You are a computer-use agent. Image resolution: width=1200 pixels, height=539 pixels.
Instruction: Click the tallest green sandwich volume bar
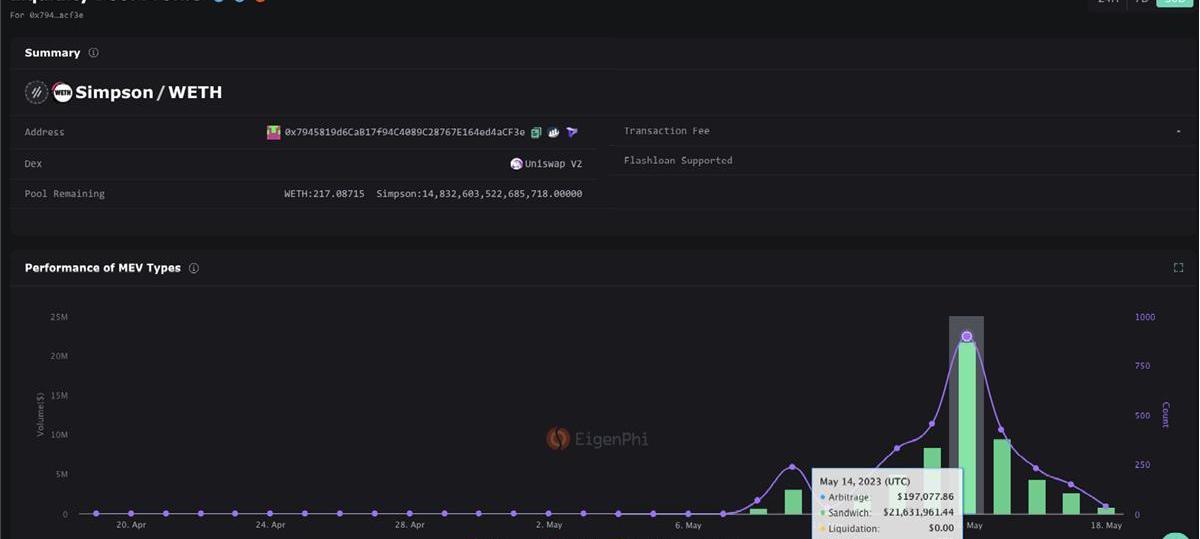(967, 428)
